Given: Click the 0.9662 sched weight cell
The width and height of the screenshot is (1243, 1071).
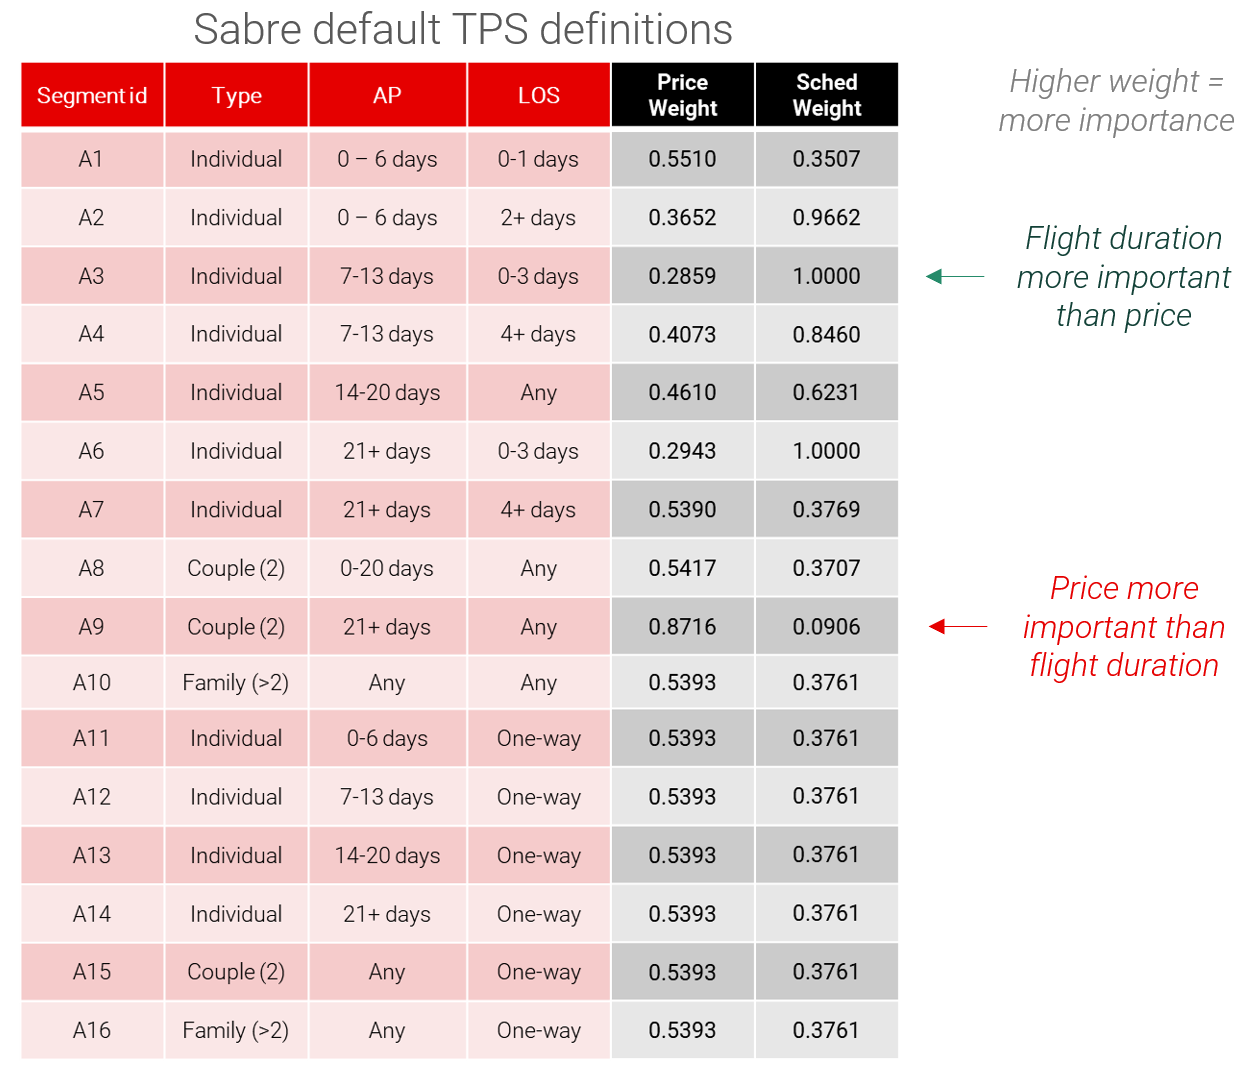Looking at the screenshot, I should coord(826,217).
